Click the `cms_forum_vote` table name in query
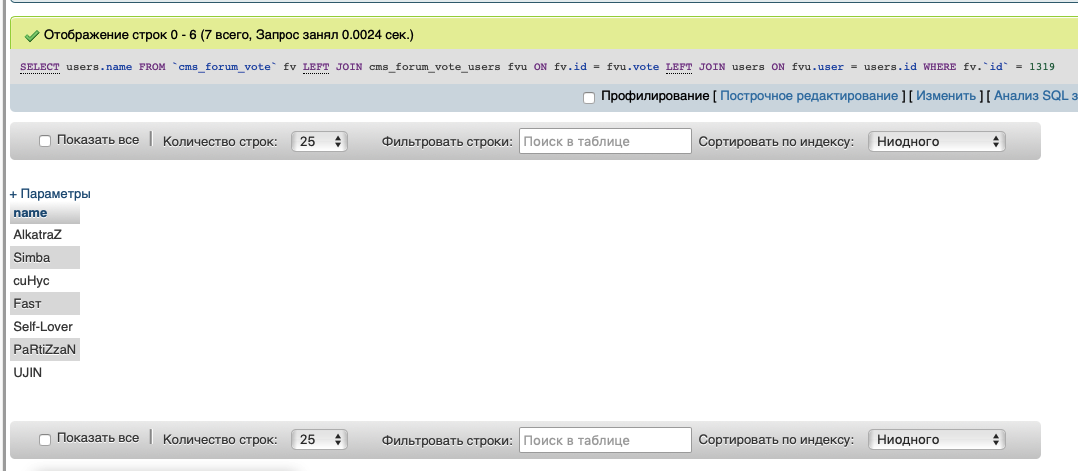The height and width of the screenshot is (471, 1078). point(225,67)
